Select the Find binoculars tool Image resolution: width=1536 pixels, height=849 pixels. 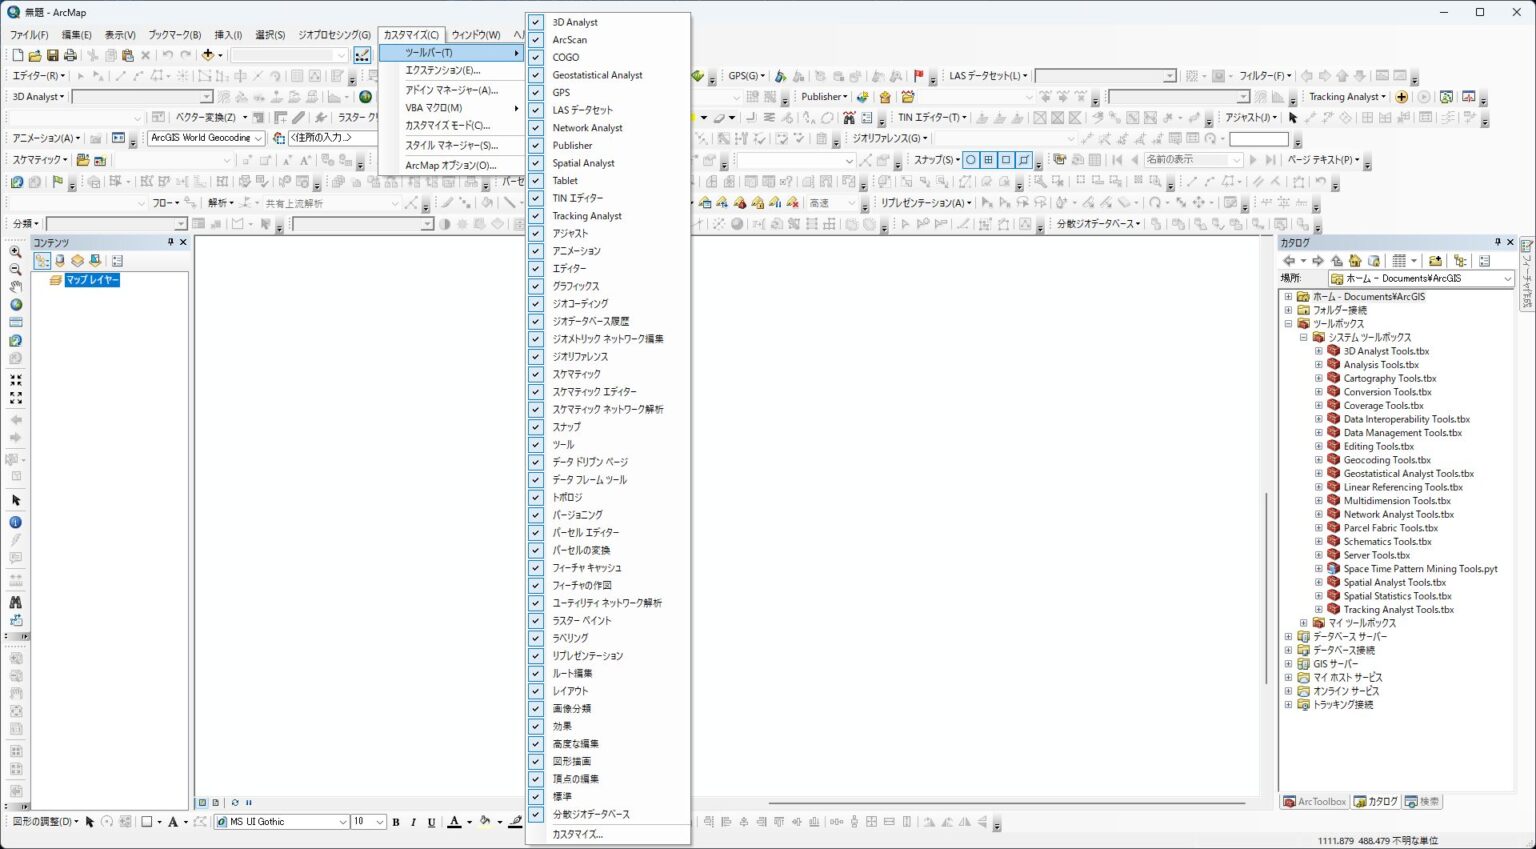[x=15, y=602]
